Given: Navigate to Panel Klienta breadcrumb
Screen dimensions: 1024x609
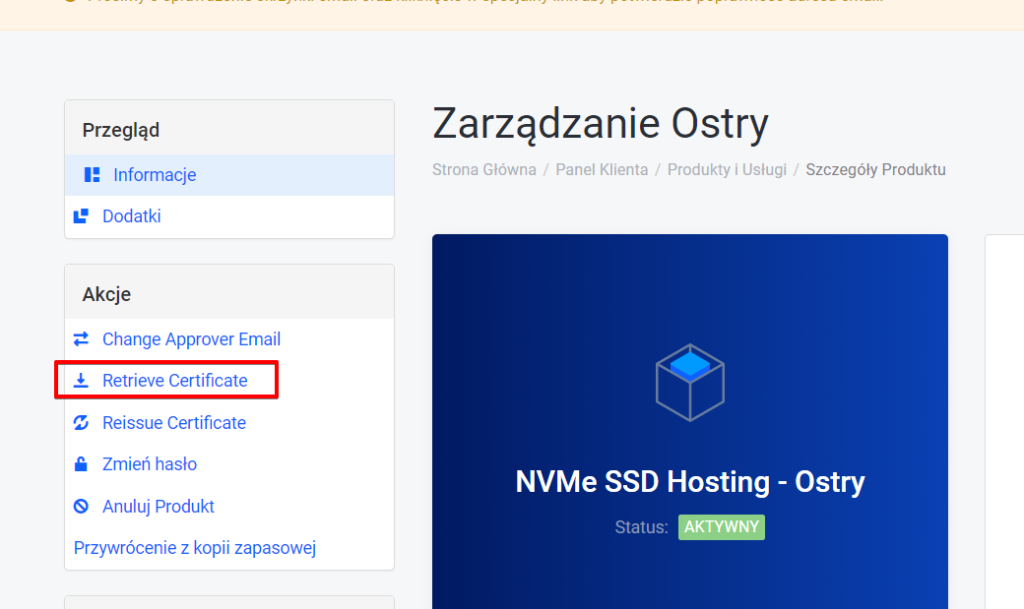Looking at the screenshot, I should (x=601, y=170).
